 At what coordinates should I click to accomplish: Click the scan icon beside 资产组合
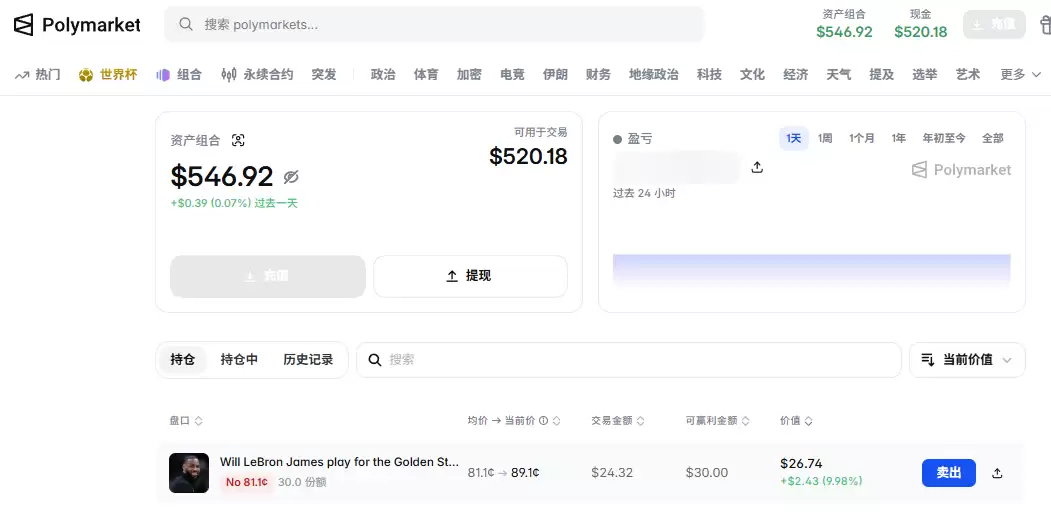pos(238,140)
